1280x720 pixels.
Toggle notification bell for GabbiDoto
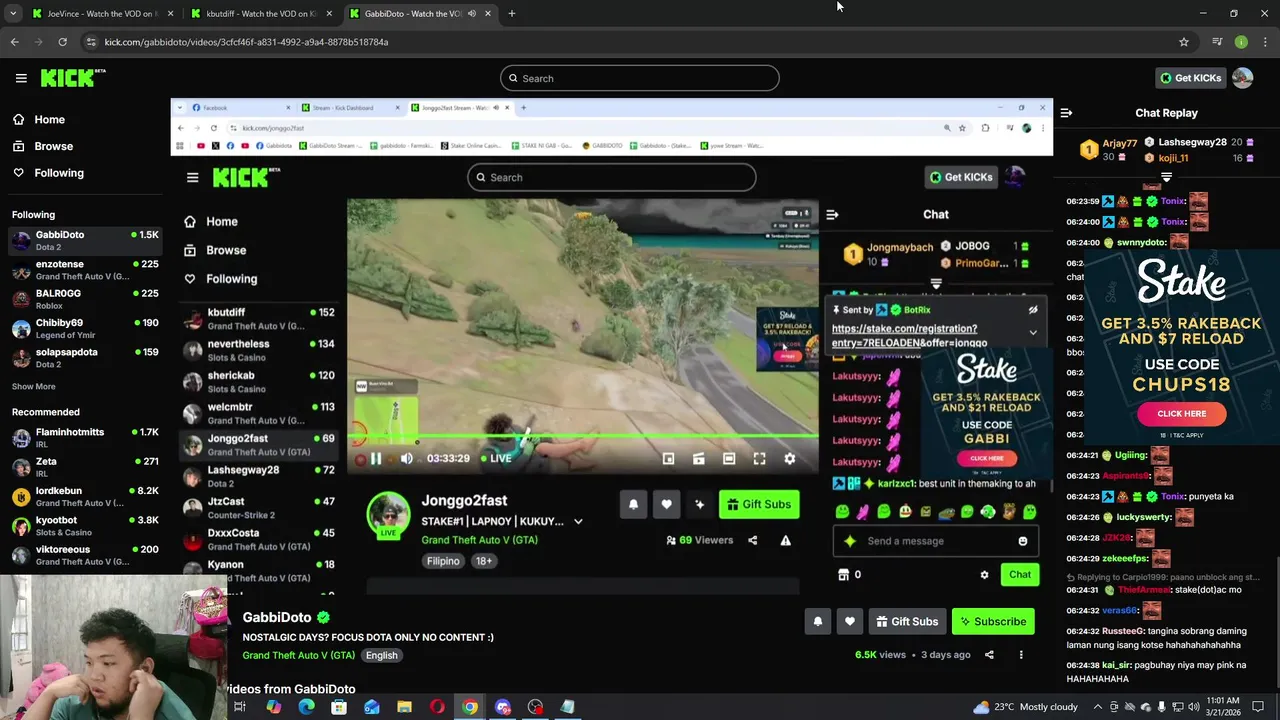817,621
